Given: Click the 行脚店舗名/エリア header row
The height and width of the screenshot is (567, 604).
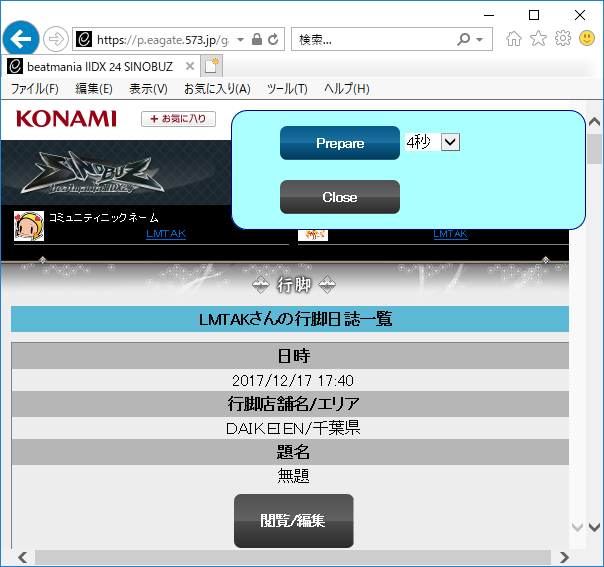Looking at the screenshot, I should pos(290,404).
